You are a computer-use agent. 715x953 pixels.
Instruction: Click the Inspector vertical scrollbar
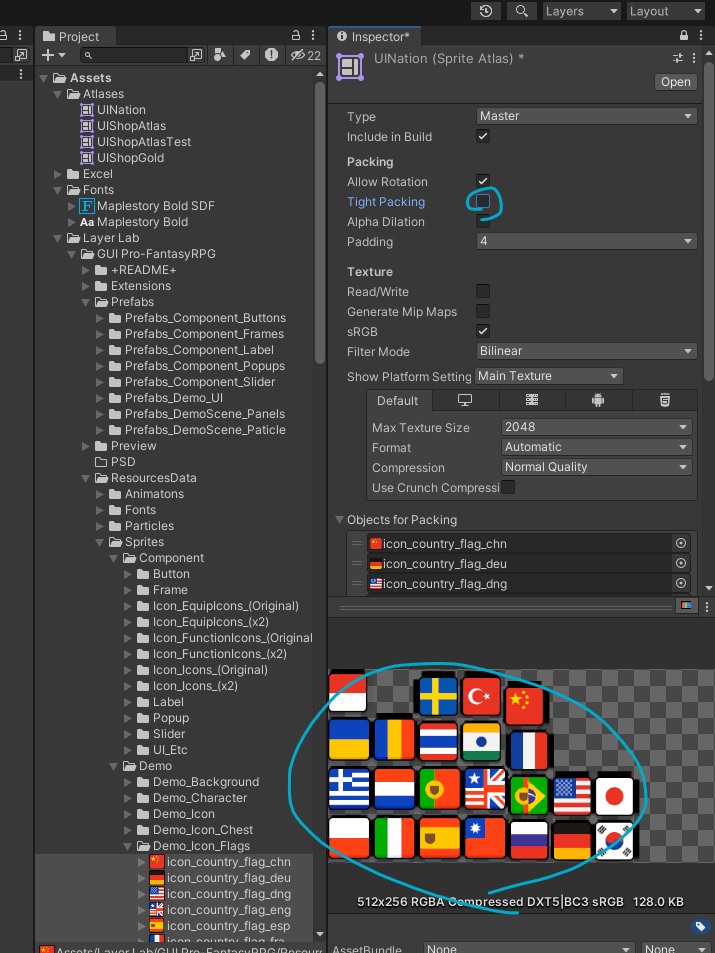point(708,220)
